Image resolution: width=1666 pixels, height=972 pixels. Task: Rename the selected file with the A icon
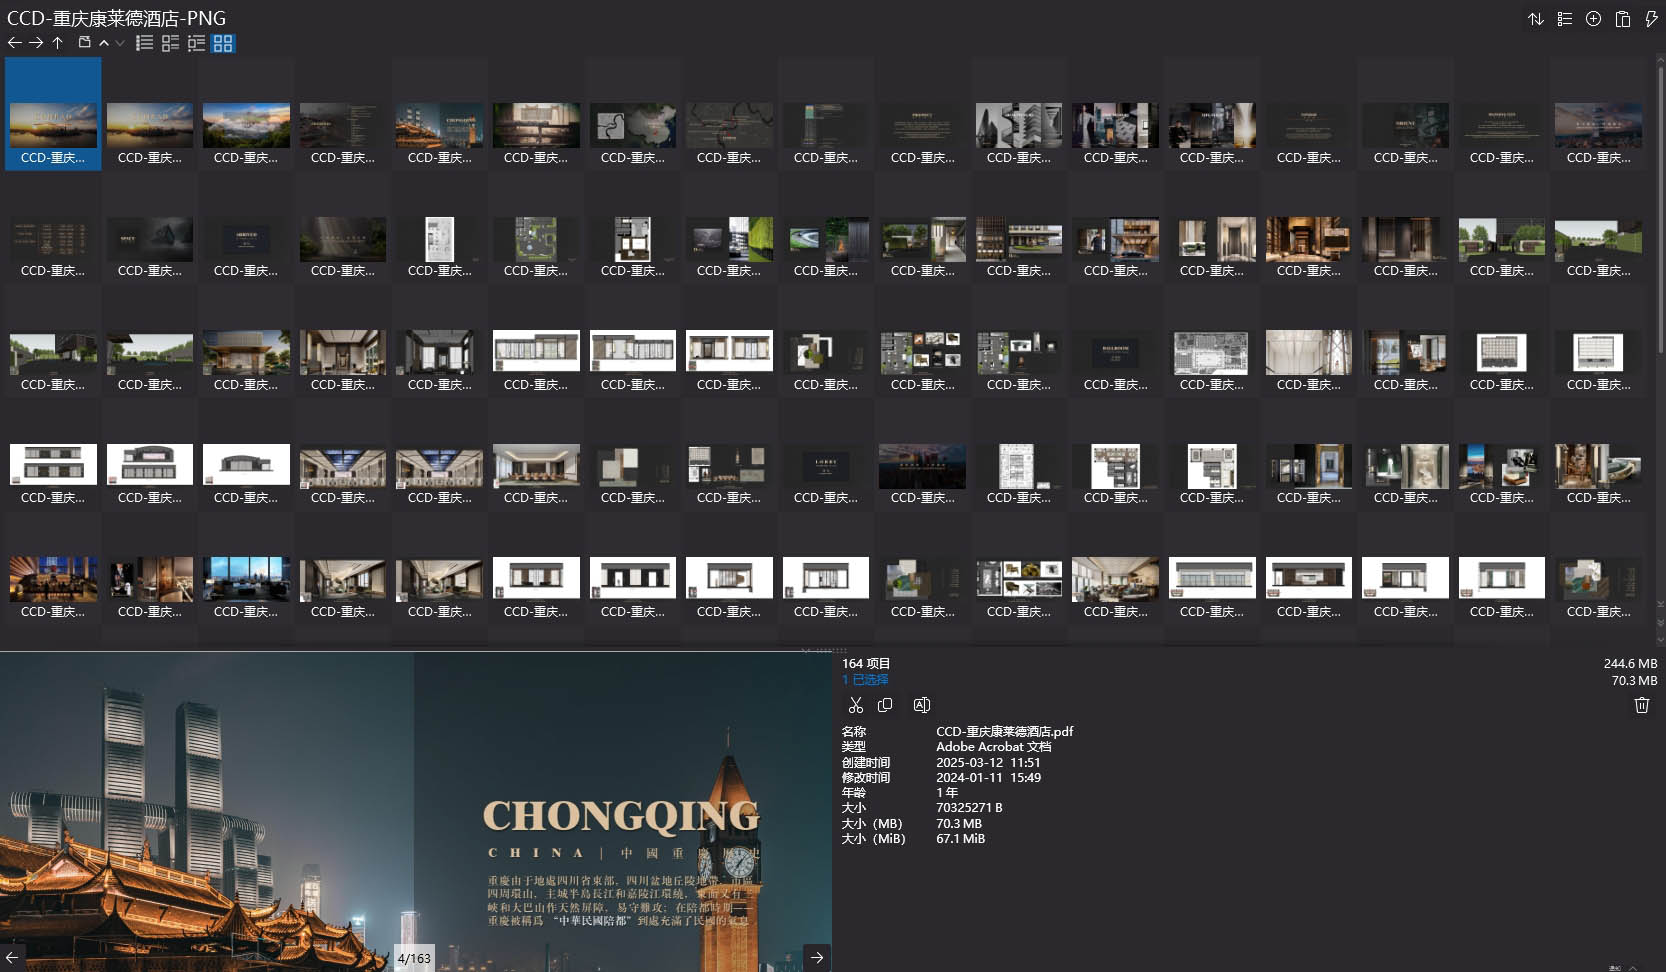click(921, 705)
